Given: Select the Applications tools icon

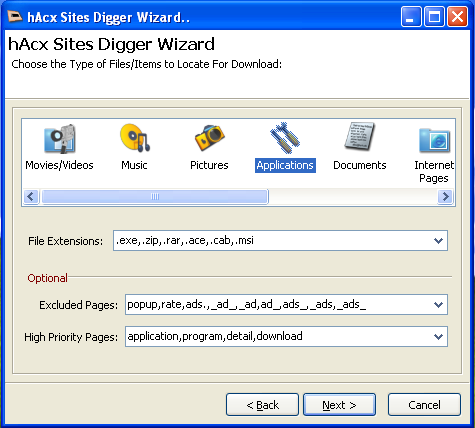Looking at the screenshot, I should [285, 138].
